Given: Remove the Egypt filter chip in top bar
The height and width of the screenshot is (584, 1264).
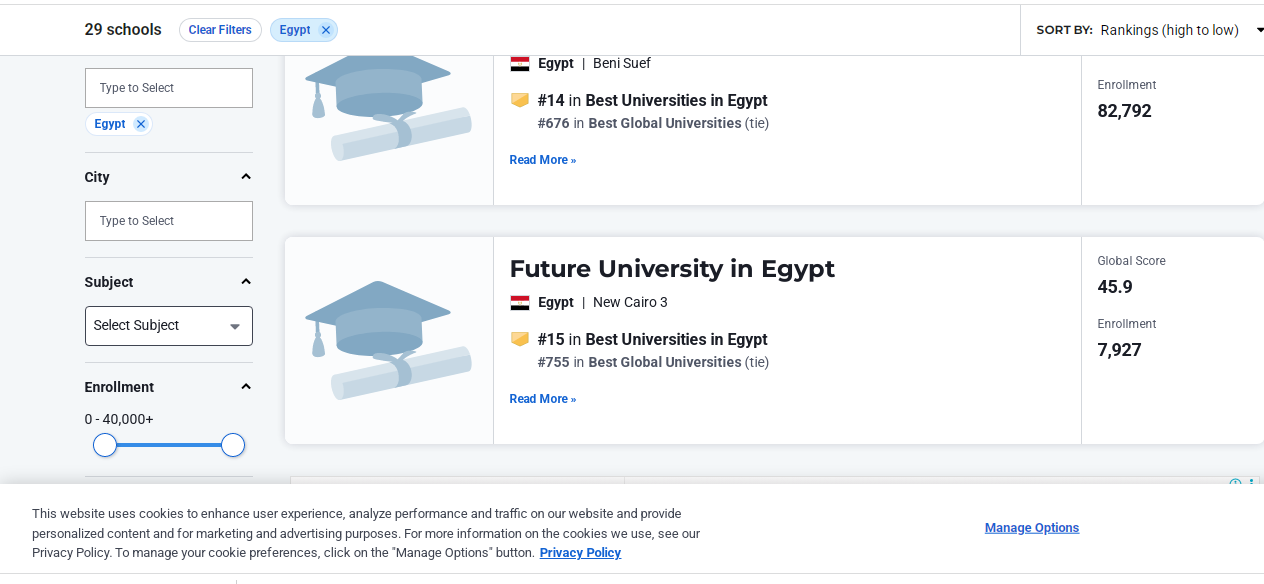Looking at the screenshot, I should pyautogui.click(x=325, y=30).
